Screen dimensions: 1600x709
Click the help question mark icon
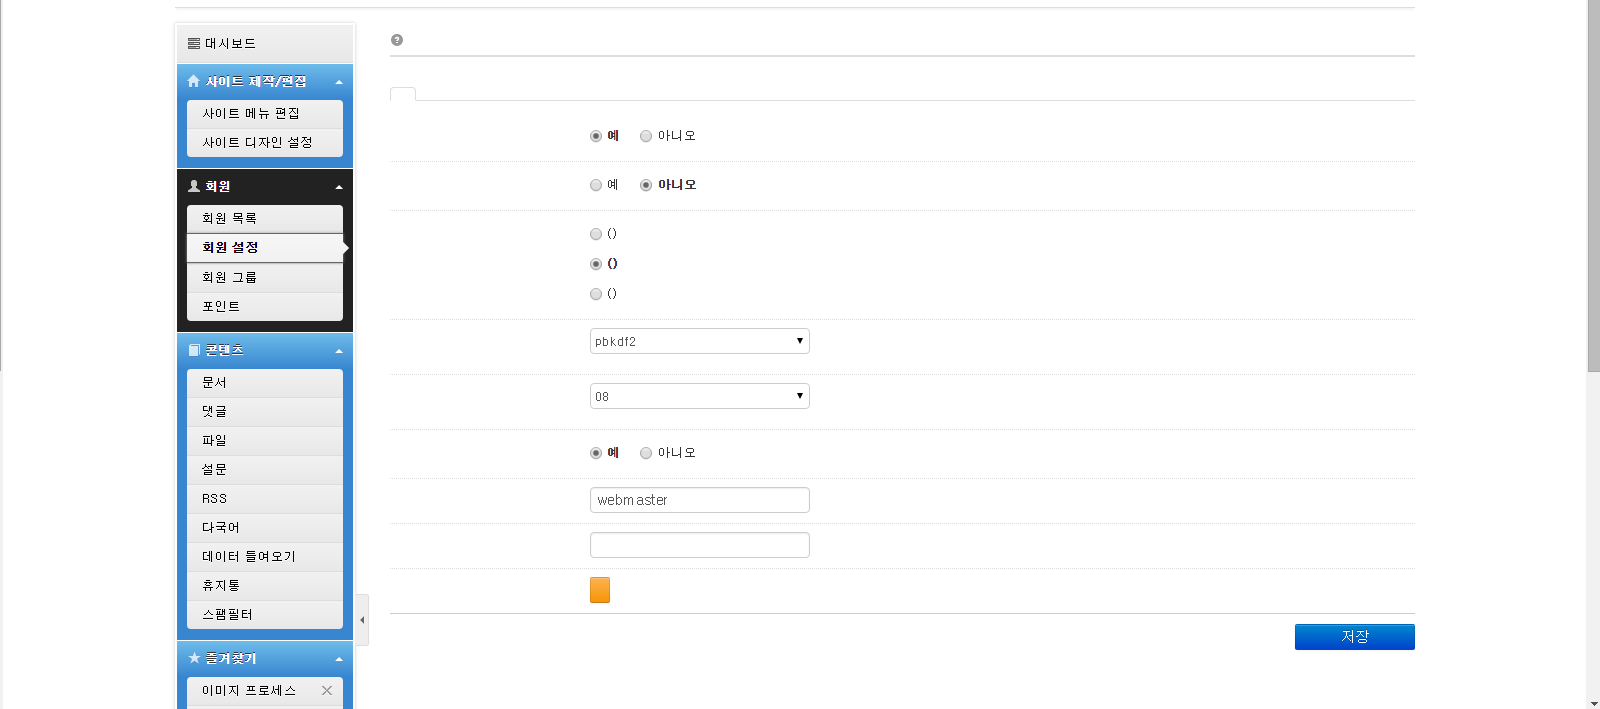(397, 40)
